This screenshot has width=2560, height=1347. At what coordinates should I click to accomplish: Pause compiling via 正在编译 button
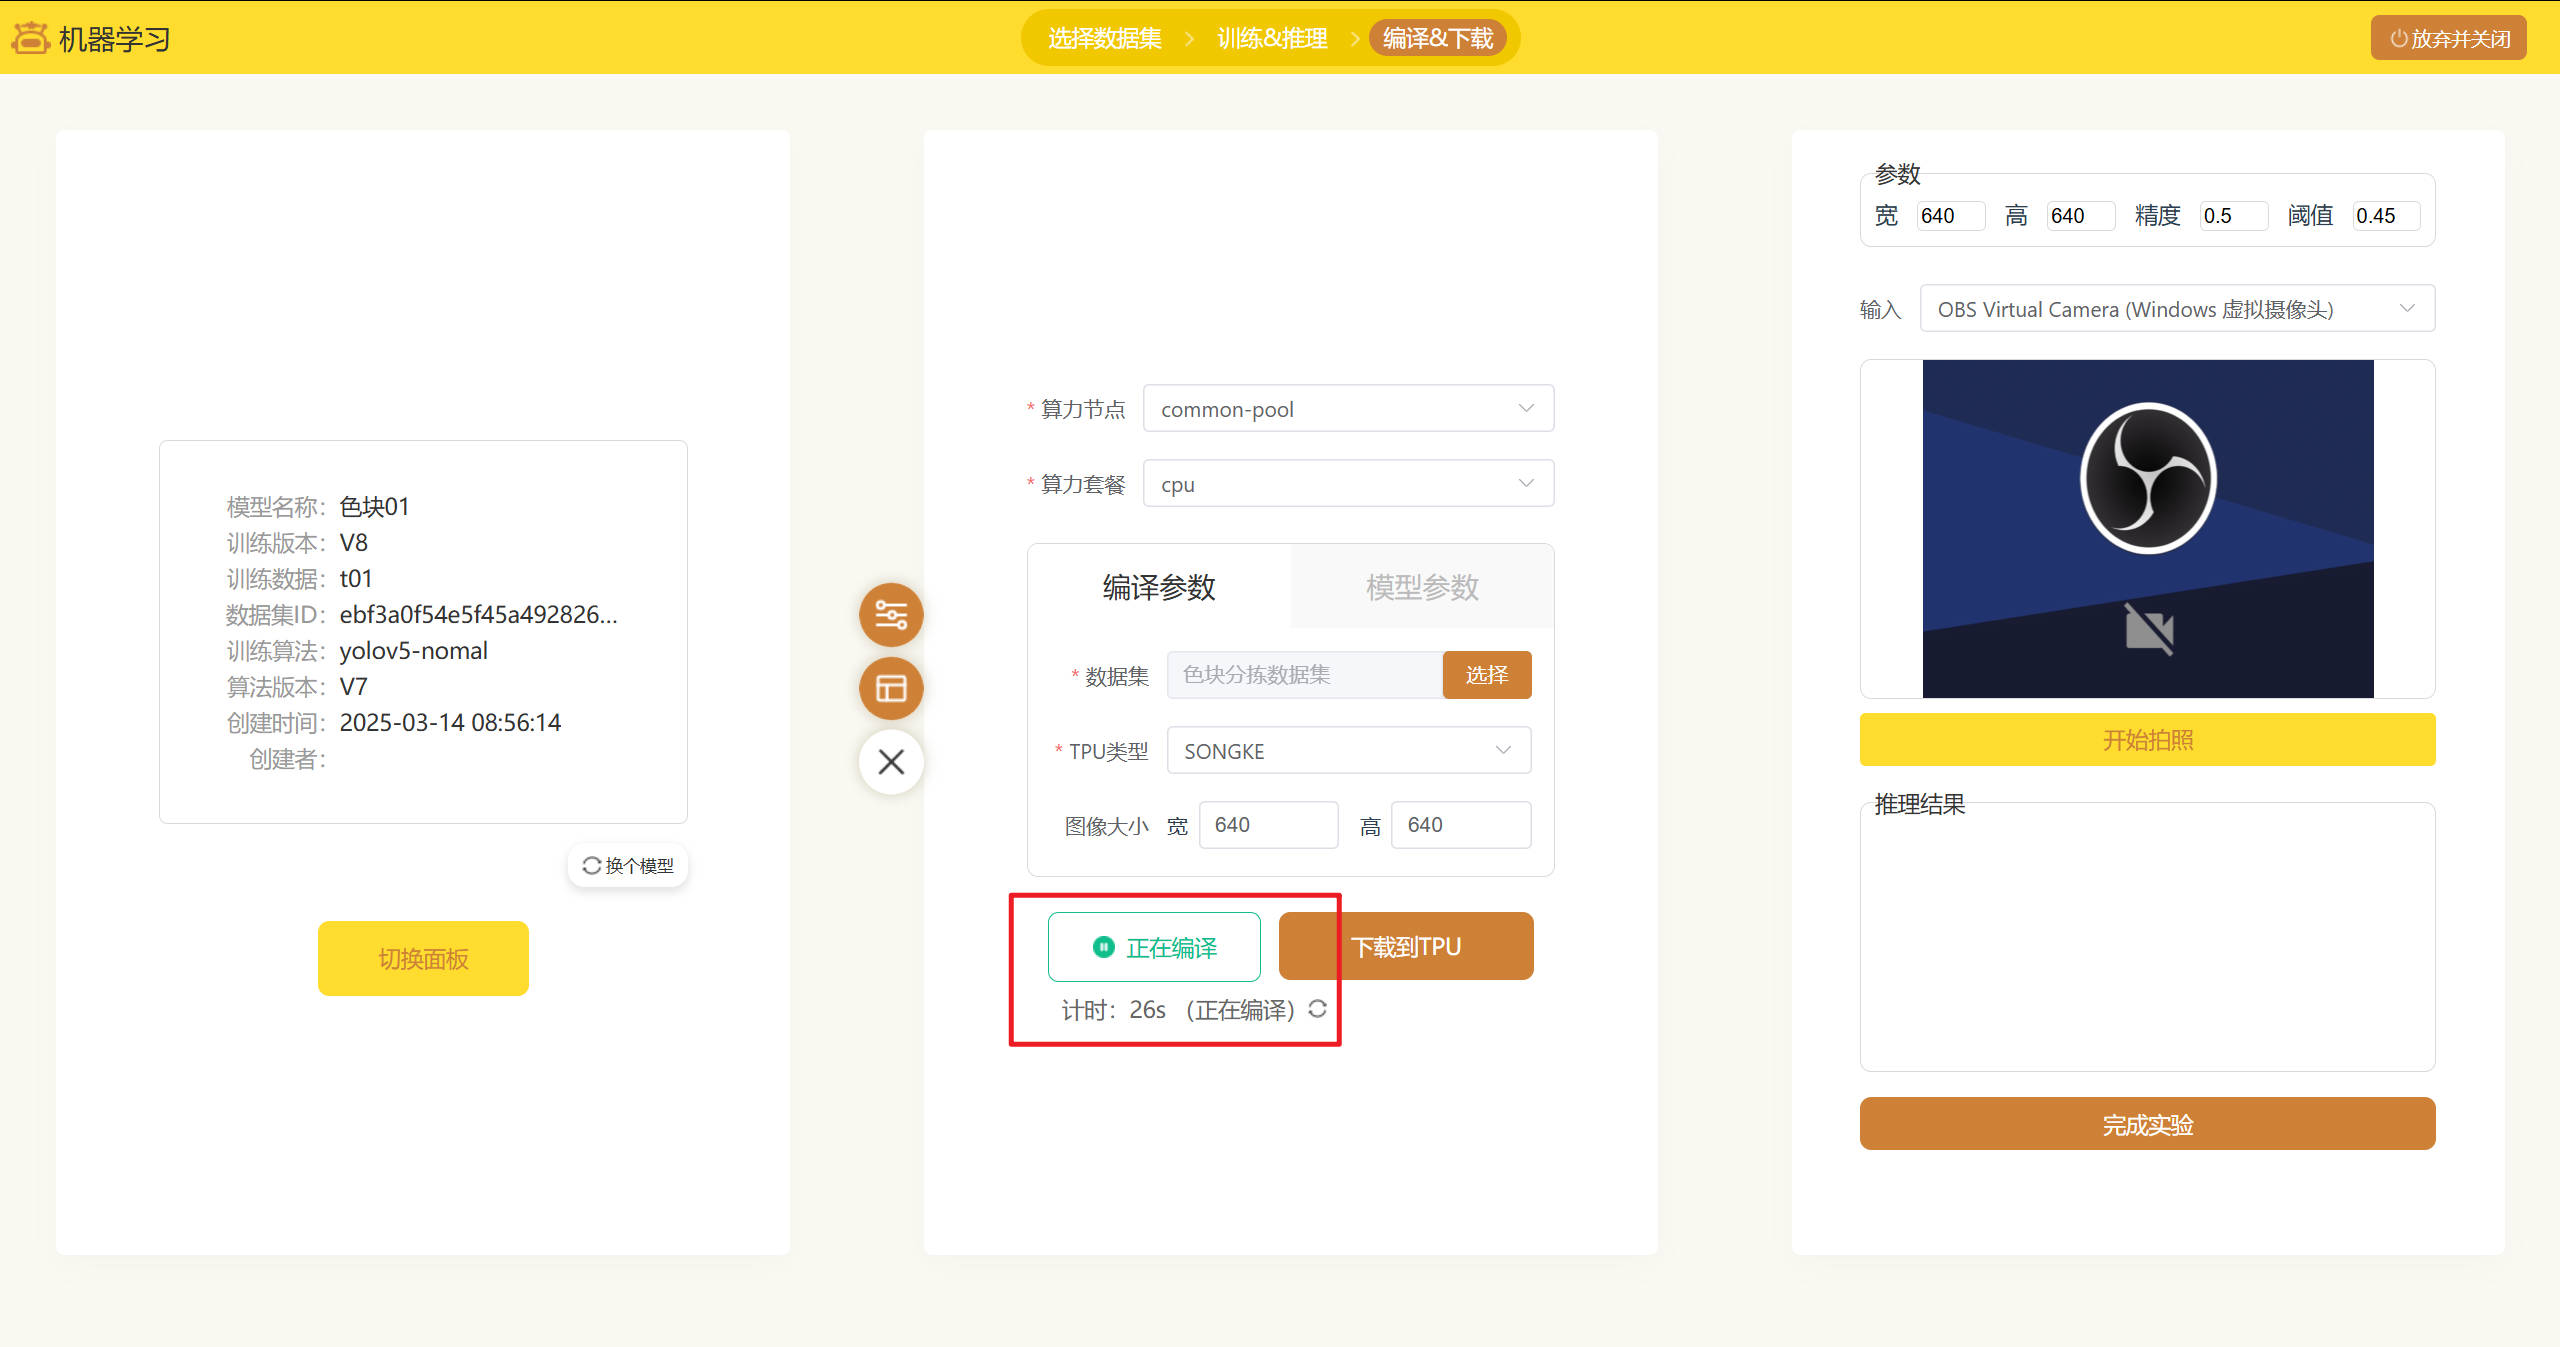(x=1154, y=947)
